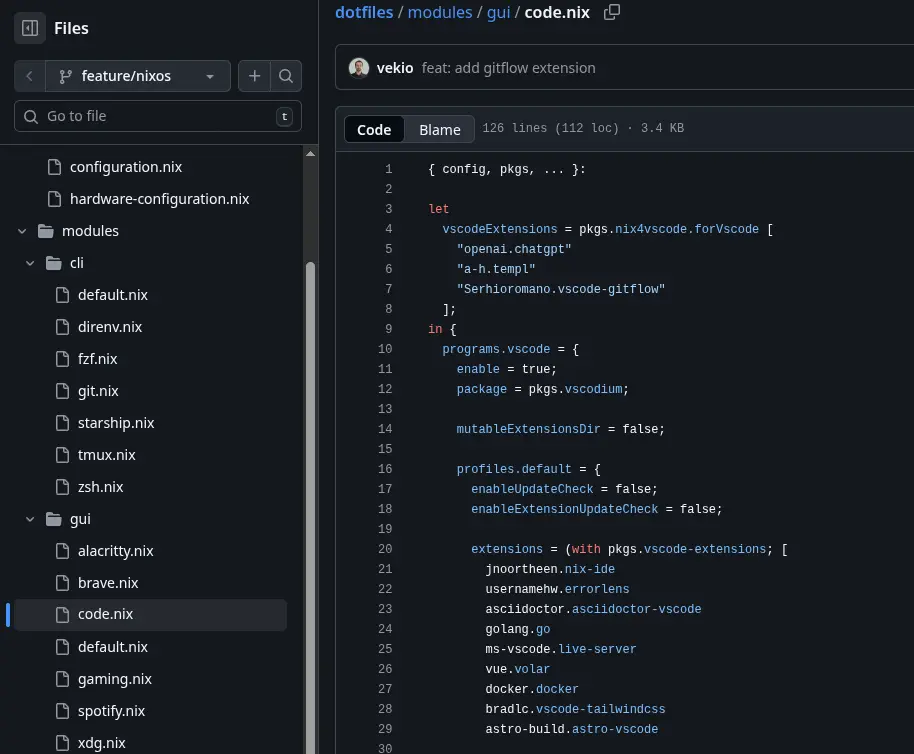
Task: Select spotify.nix in the file tree
Action: [x=113, y=710]
